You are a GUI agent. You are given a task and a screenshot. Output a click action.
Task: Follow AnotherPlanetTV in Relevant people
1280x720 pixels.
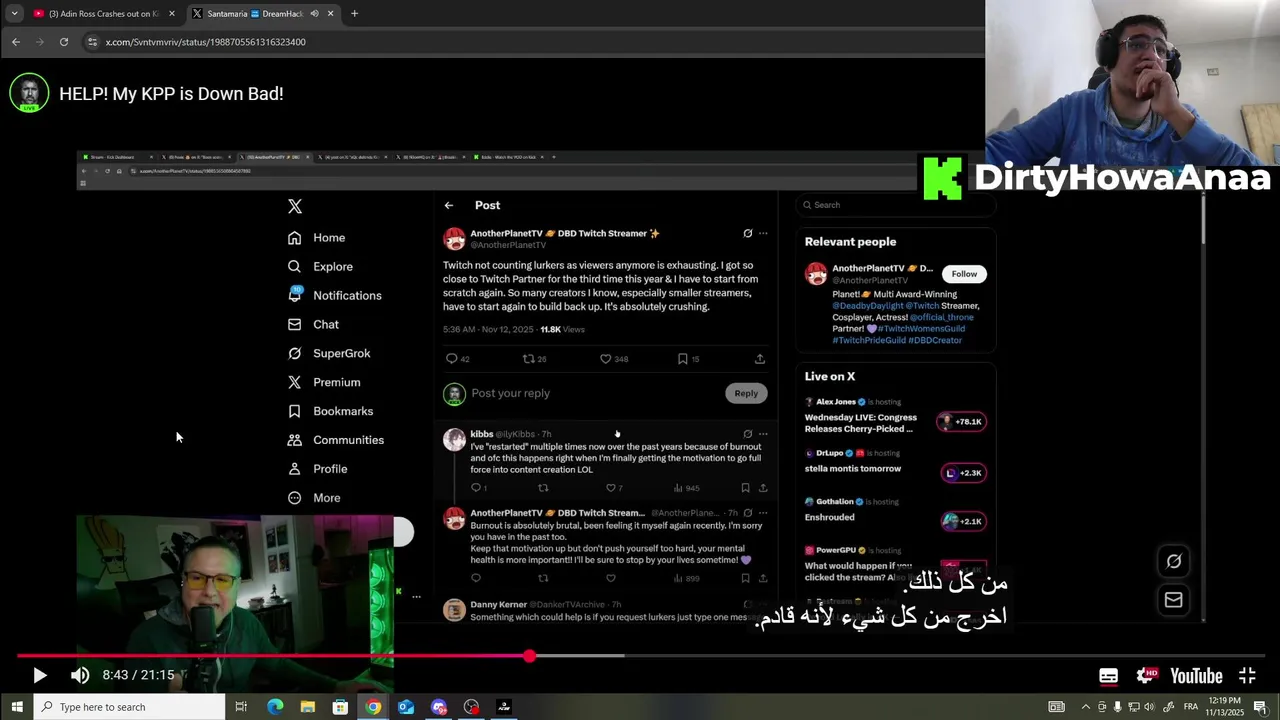point(964,274)
